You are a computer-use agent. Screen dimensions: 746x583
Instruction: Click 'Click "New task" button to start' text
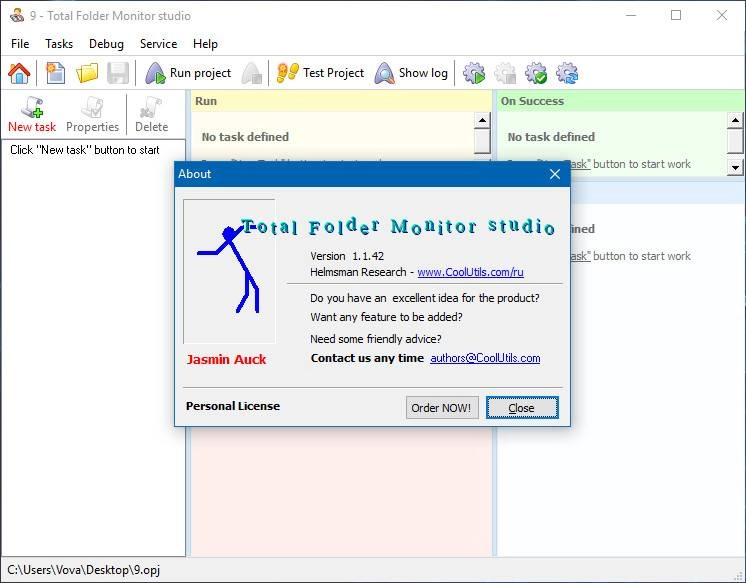click(85, 150)
